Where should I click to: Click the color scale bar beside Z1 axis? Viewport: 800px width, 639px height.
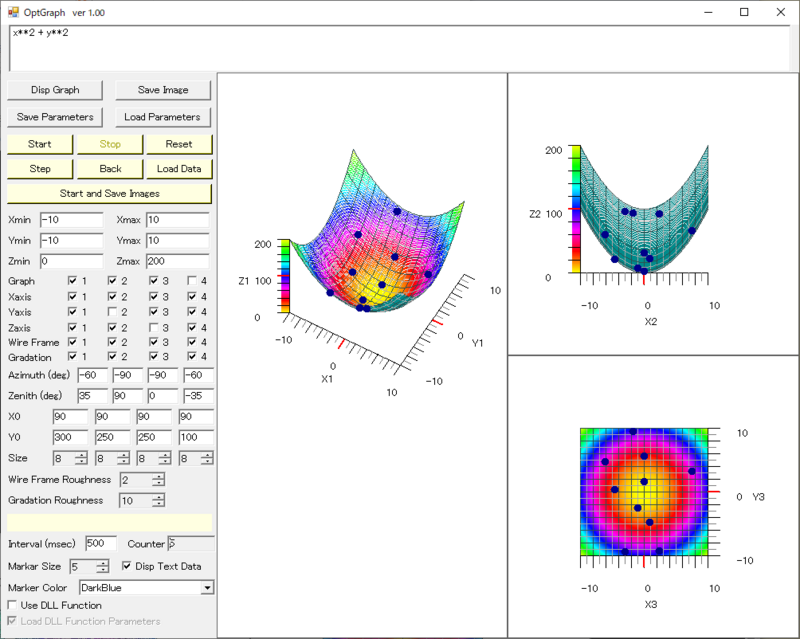click(284, 276)
